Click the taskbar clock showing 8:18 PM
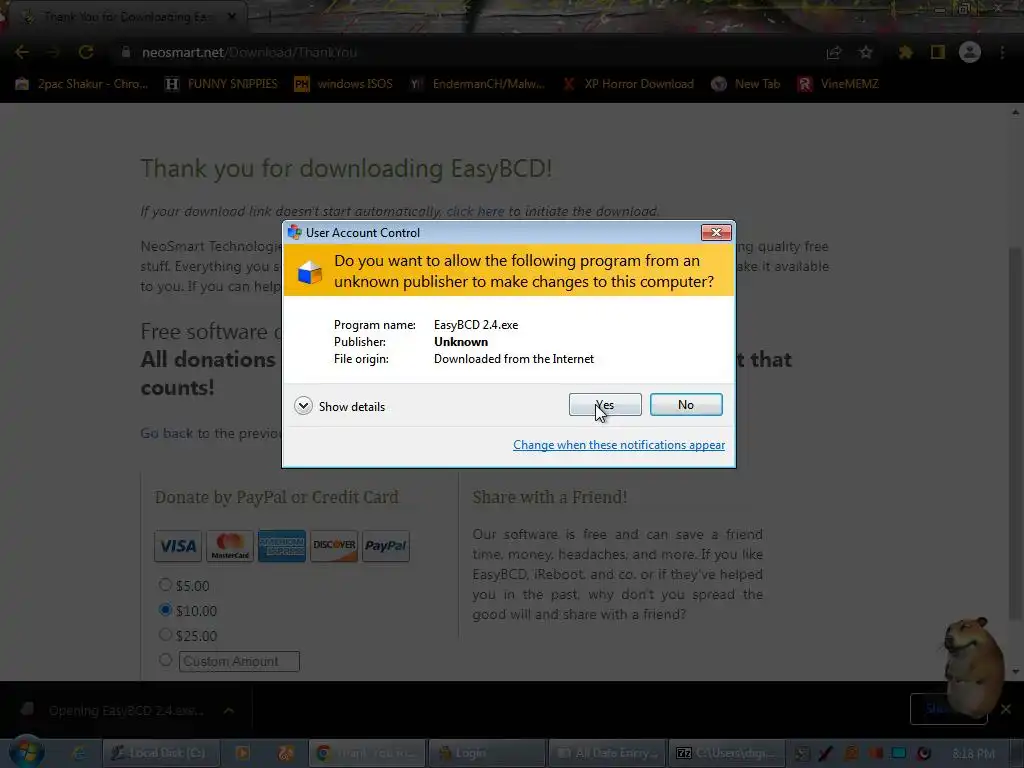 (x=973, y=754)
